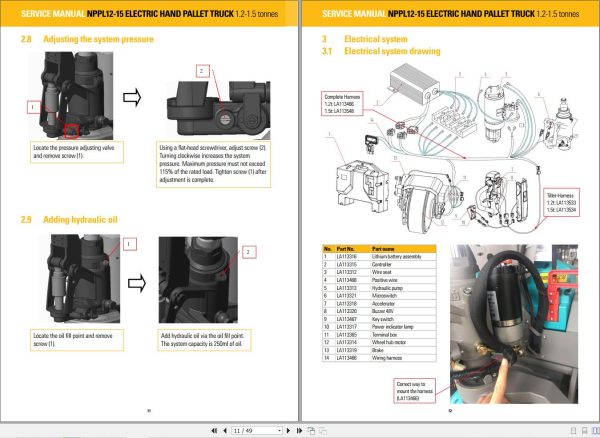The width and height of the screenshot is (600, 438).
Task: Click the 'Add hydraulic oil via the oil fill point' caption
Action: coord(204,340)
